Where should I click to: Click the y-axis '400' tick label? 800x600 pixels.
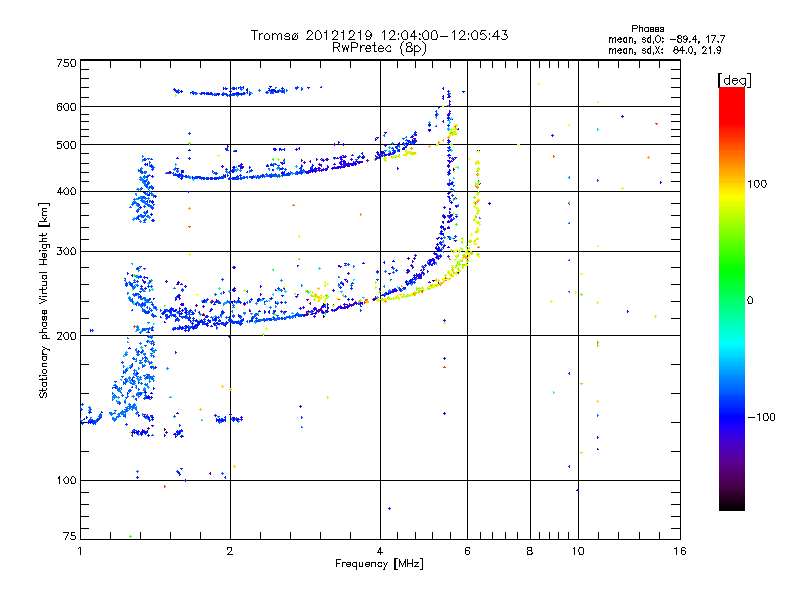click(66, 191)
